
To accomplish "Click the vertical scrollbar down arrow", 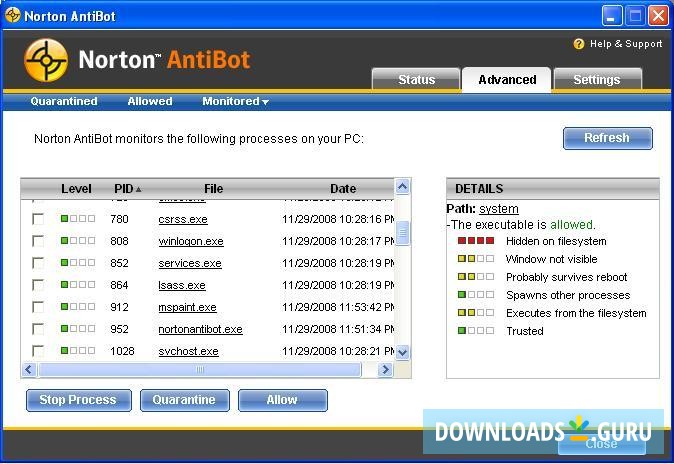I will [402, 352].
